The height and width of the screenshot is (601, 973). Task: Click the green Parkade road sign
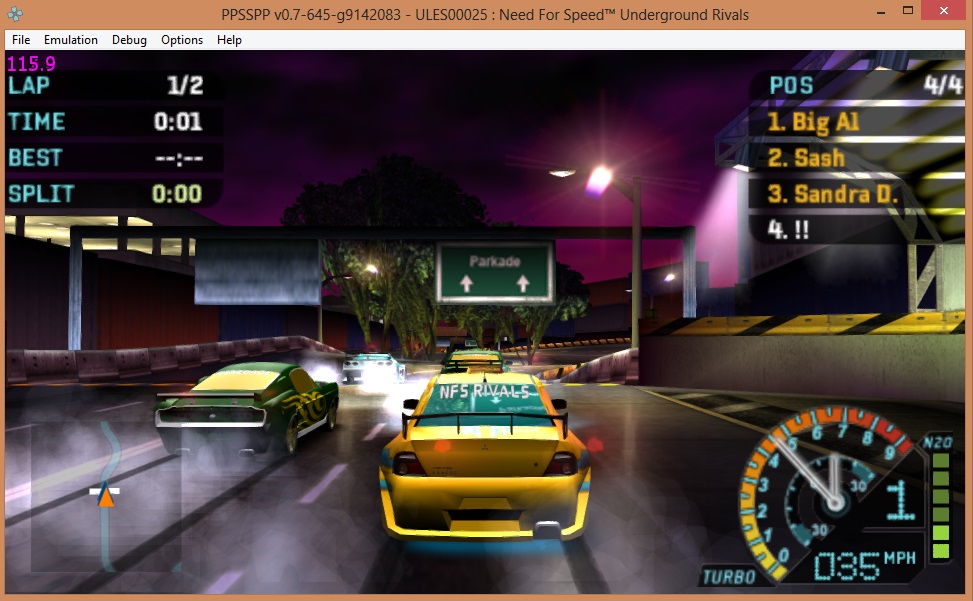point(495,270)
